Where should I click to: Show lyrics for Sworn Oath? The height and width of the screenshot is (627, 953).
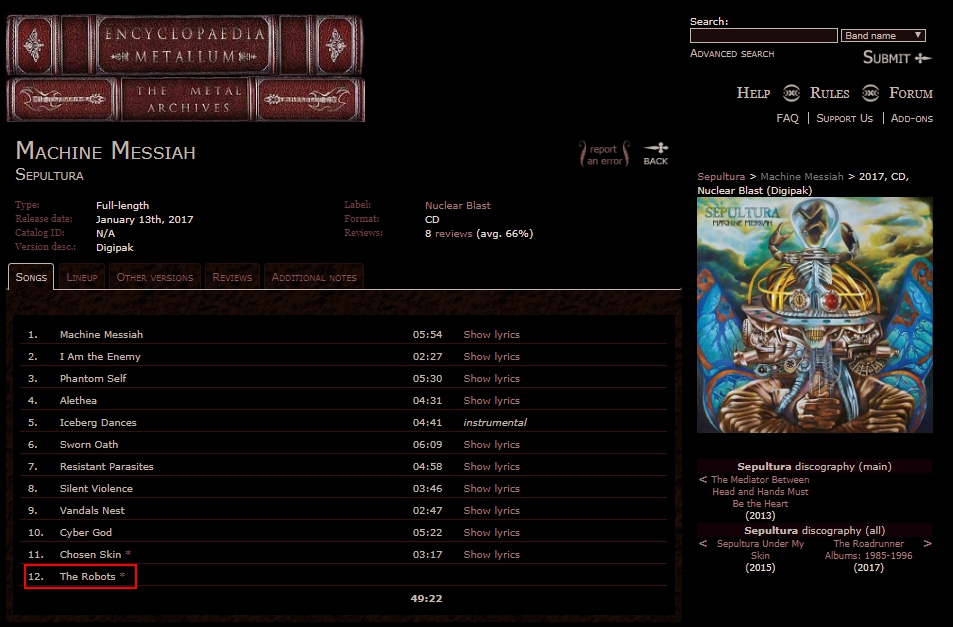point(492,445)
